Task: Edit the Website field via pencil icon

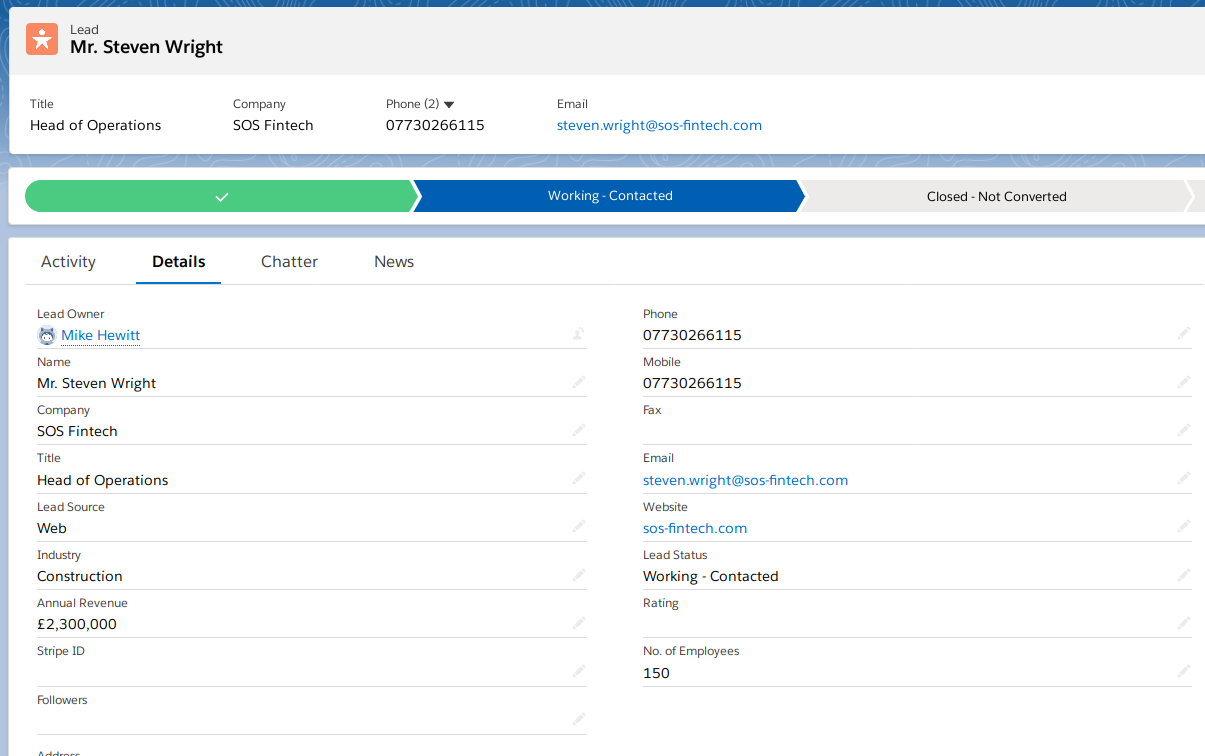Action: (1184, 526)
